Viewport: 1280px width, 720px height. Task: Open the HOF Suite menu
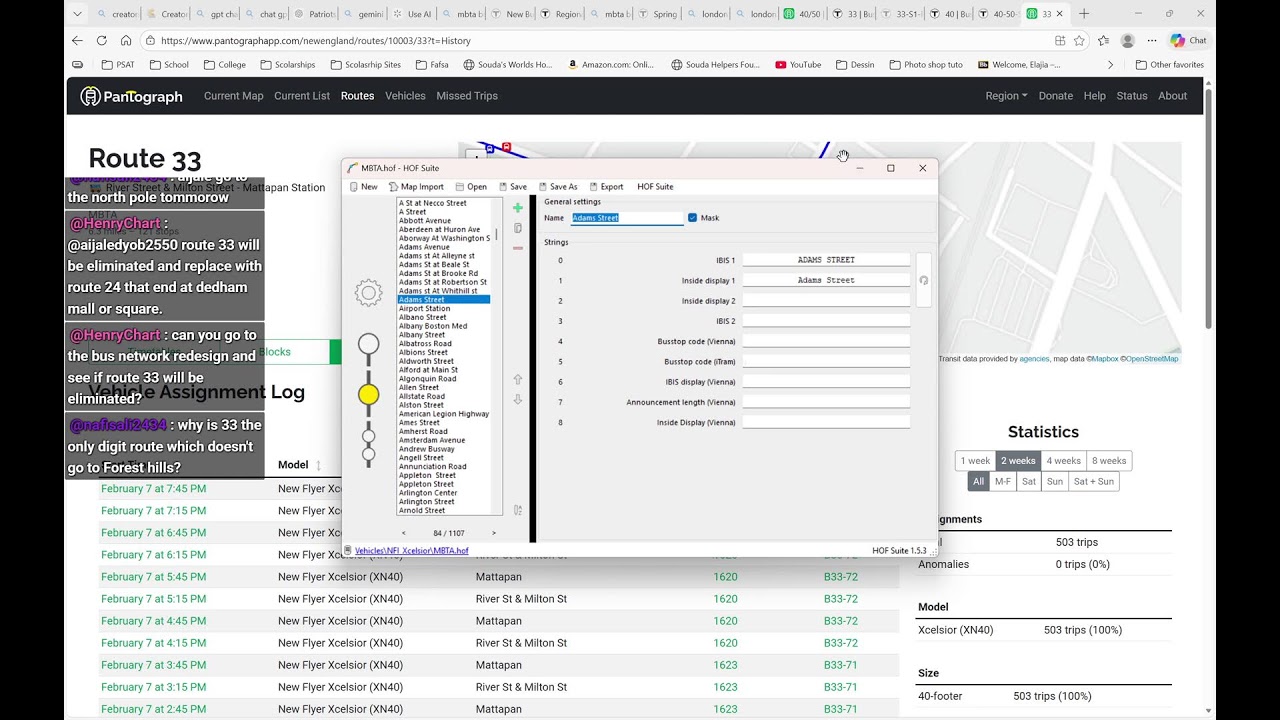656,187
